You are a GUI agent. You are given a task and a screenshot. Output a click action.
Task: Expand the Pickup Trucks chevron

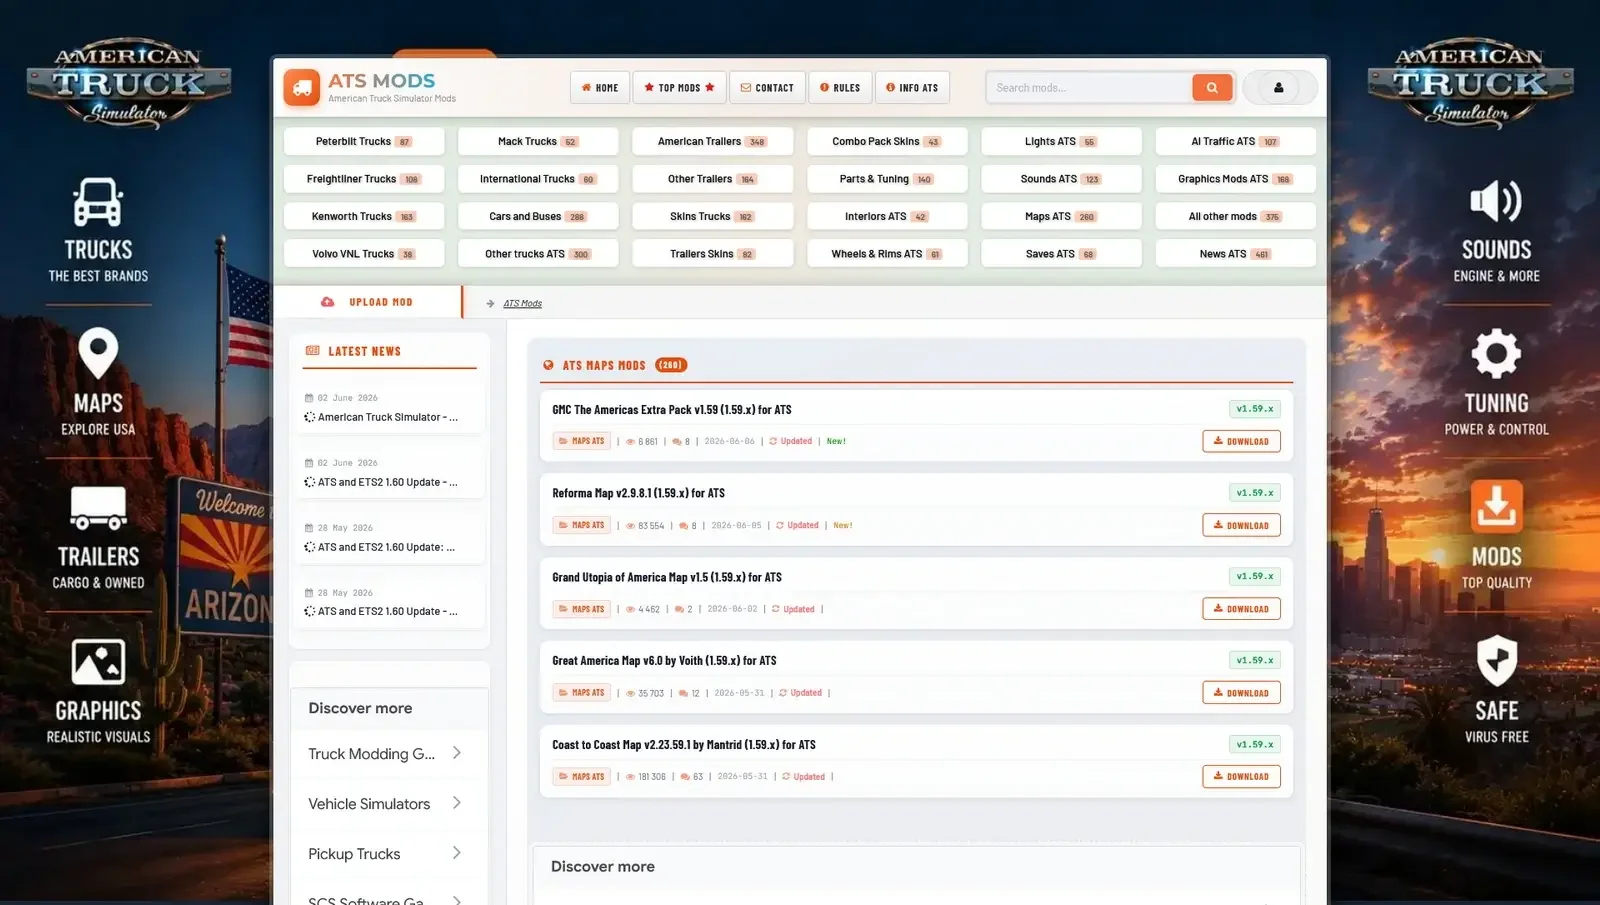457,853
